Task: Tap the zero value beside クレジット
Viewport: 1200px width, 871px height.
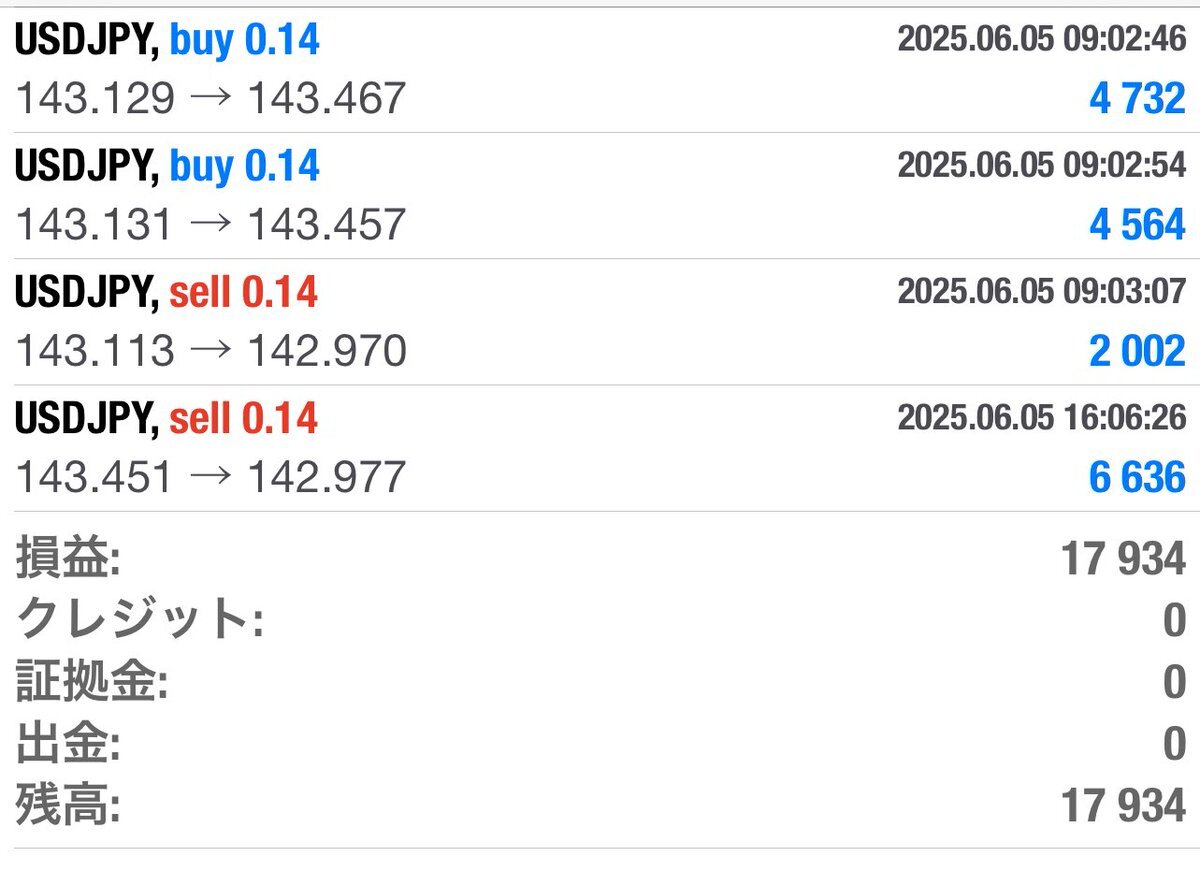Action: [1174, 621]
